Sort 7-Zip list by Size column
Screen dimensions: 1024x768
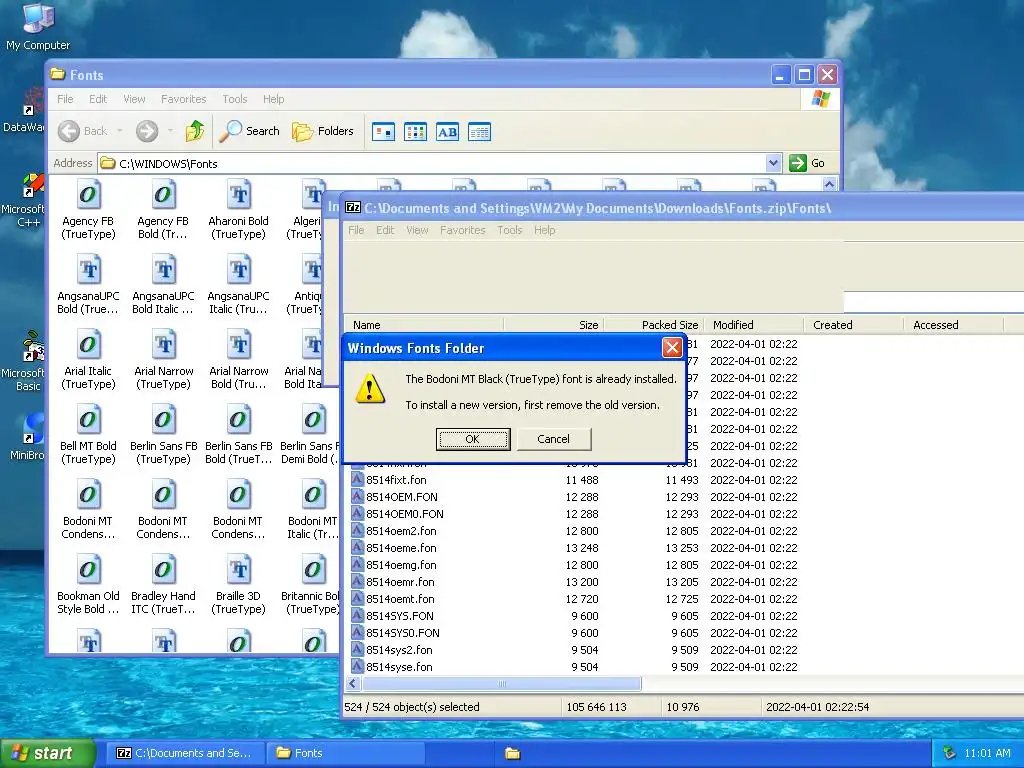click(x=553, y=325)
